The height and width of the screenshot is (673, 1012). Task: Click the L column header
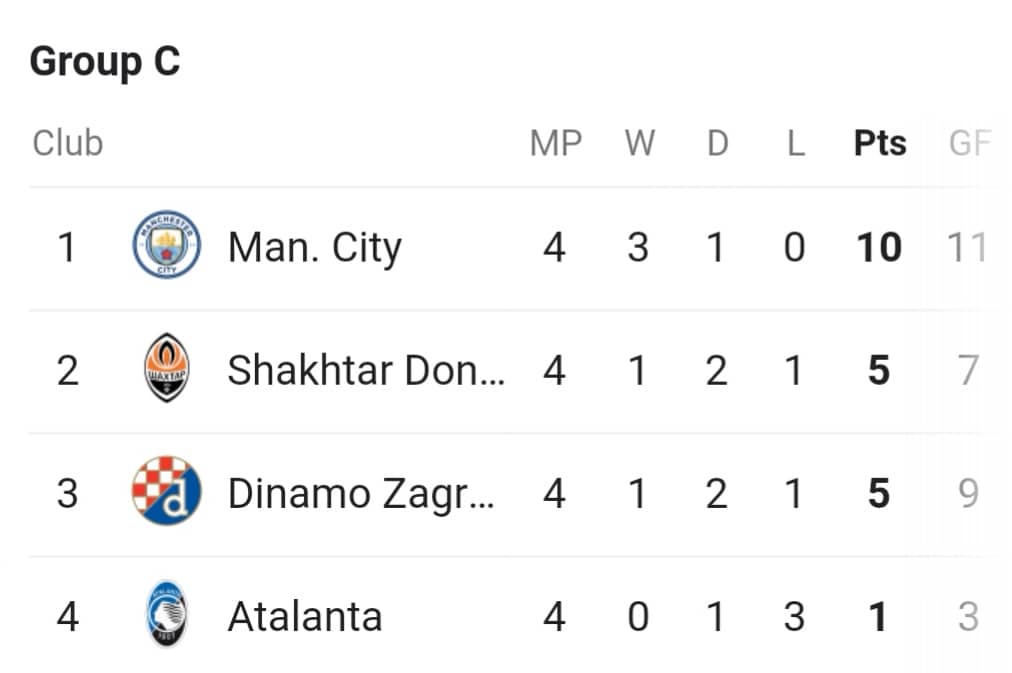coord(796,143)
